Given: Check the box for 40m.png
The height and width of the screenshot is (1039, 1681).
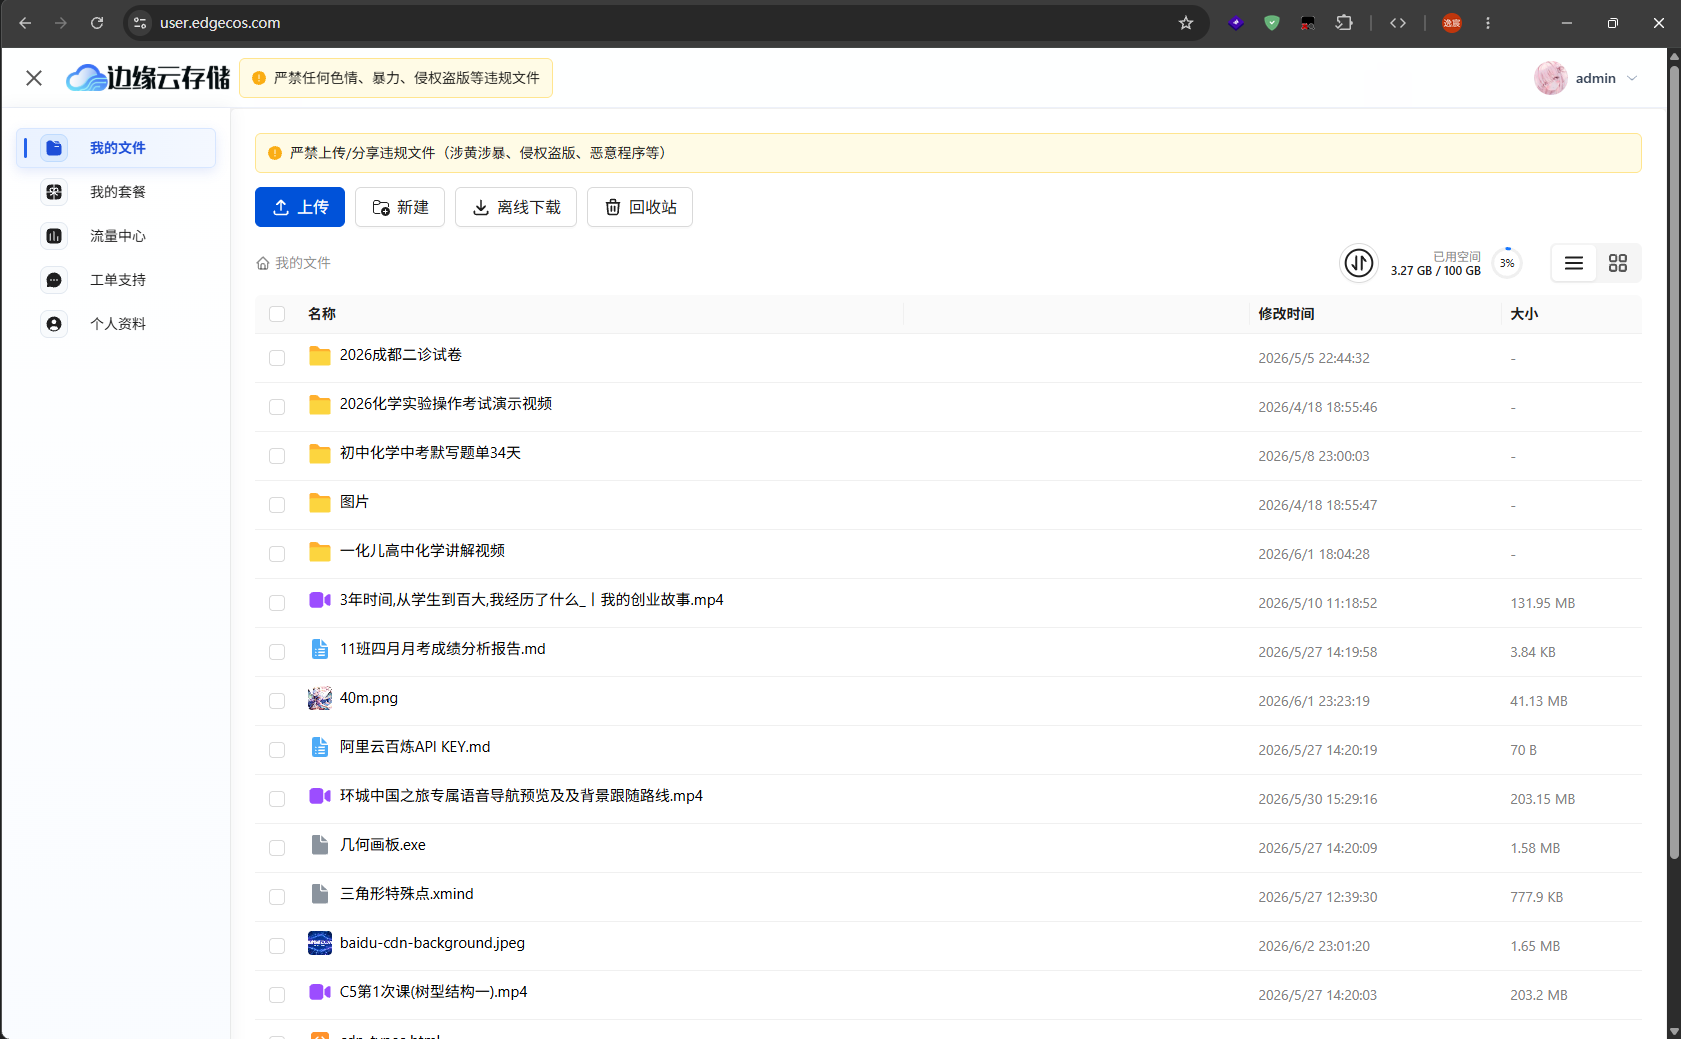Looking at the screenshot, I should pyautogui.click(x=277, y=701).
